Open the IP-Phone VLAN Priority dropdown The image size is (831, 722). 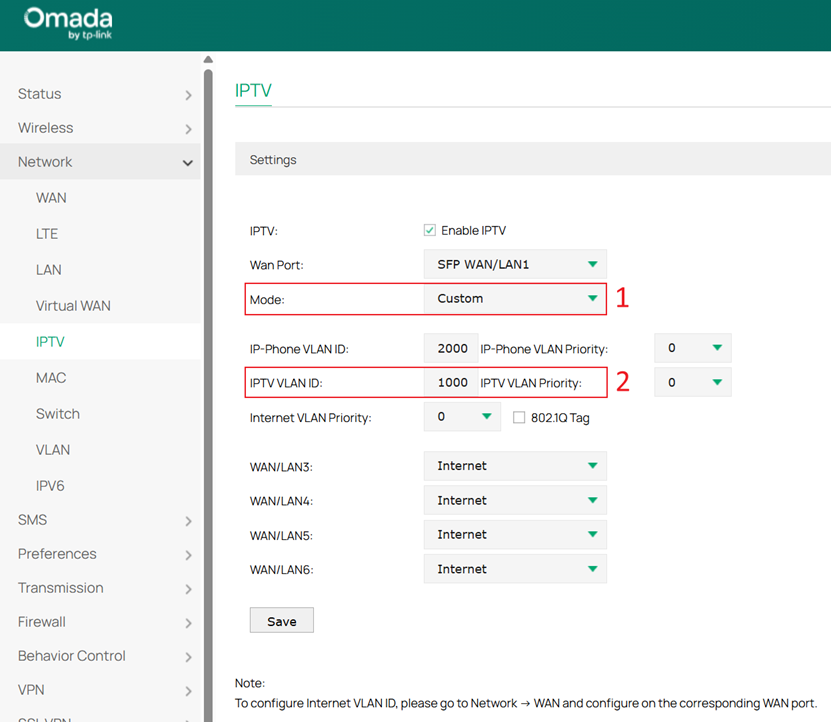point(692,346)
